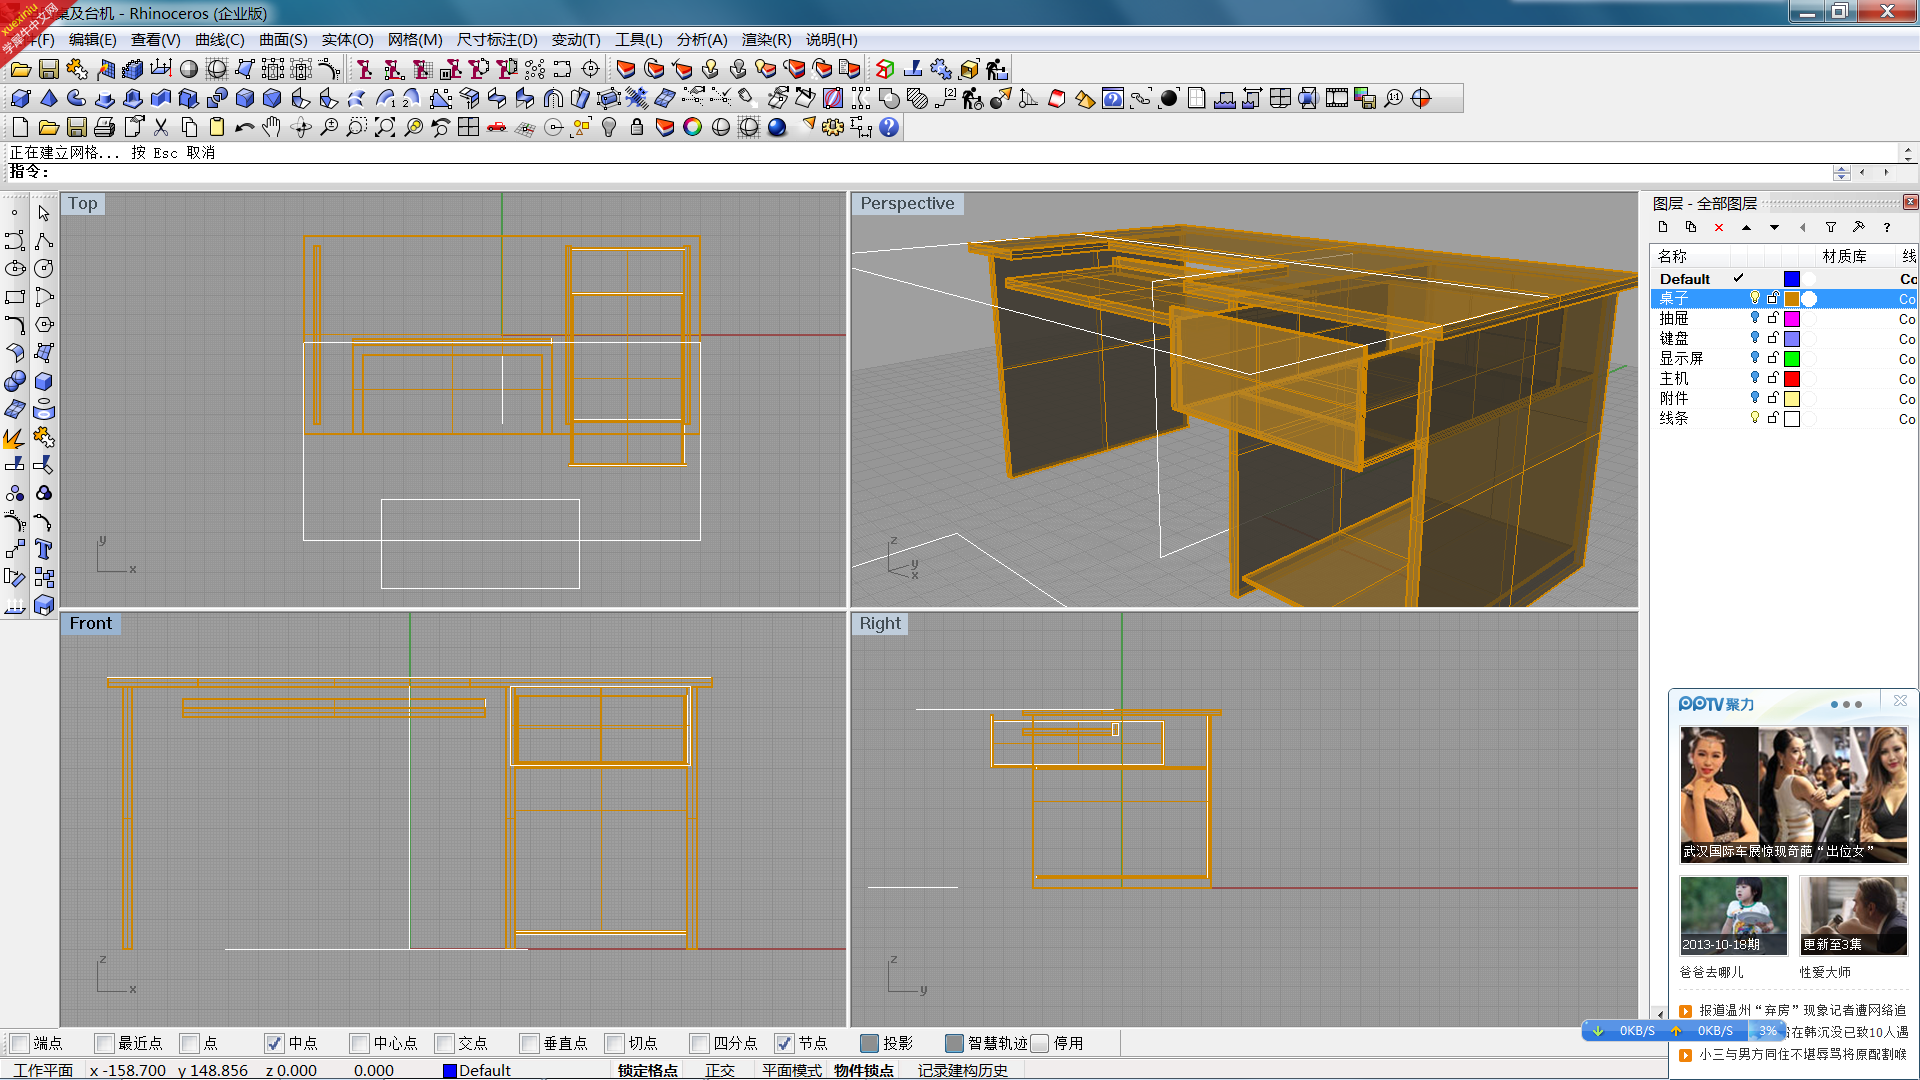Click Right viewport title label
This screenshot has width=1920, height=1080.
[880, 623]
